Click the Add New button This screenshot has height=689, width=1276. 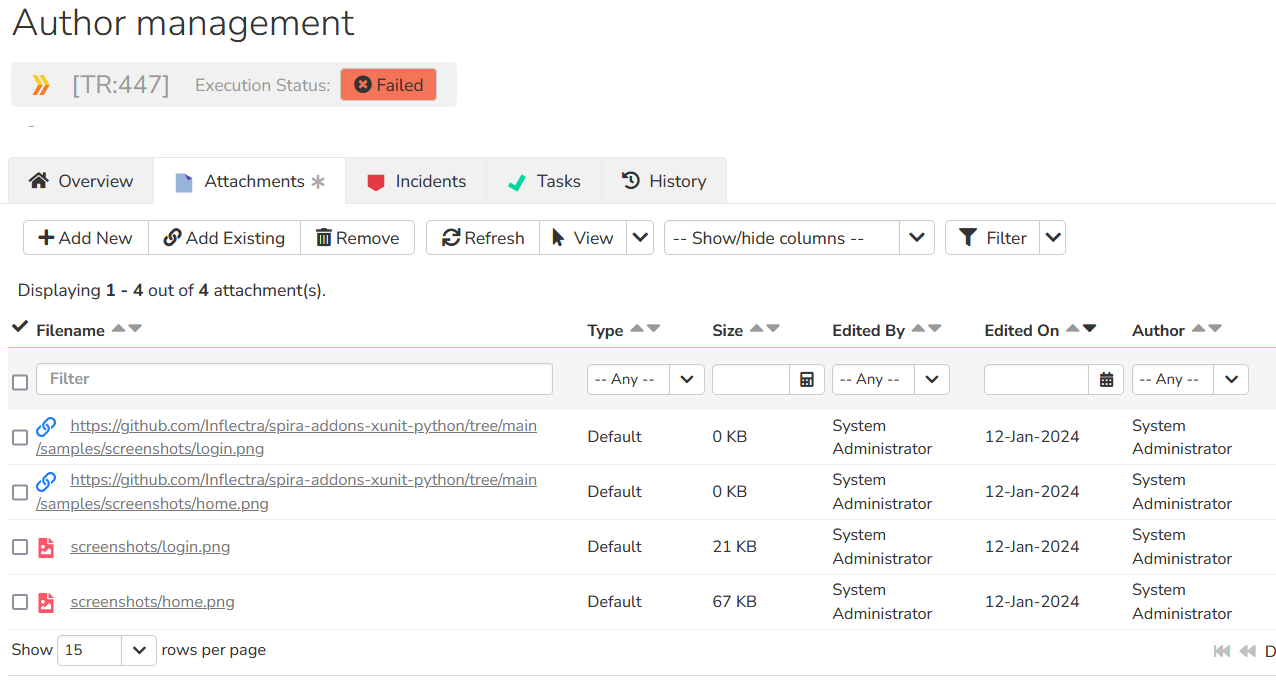[x=86, y=238]
